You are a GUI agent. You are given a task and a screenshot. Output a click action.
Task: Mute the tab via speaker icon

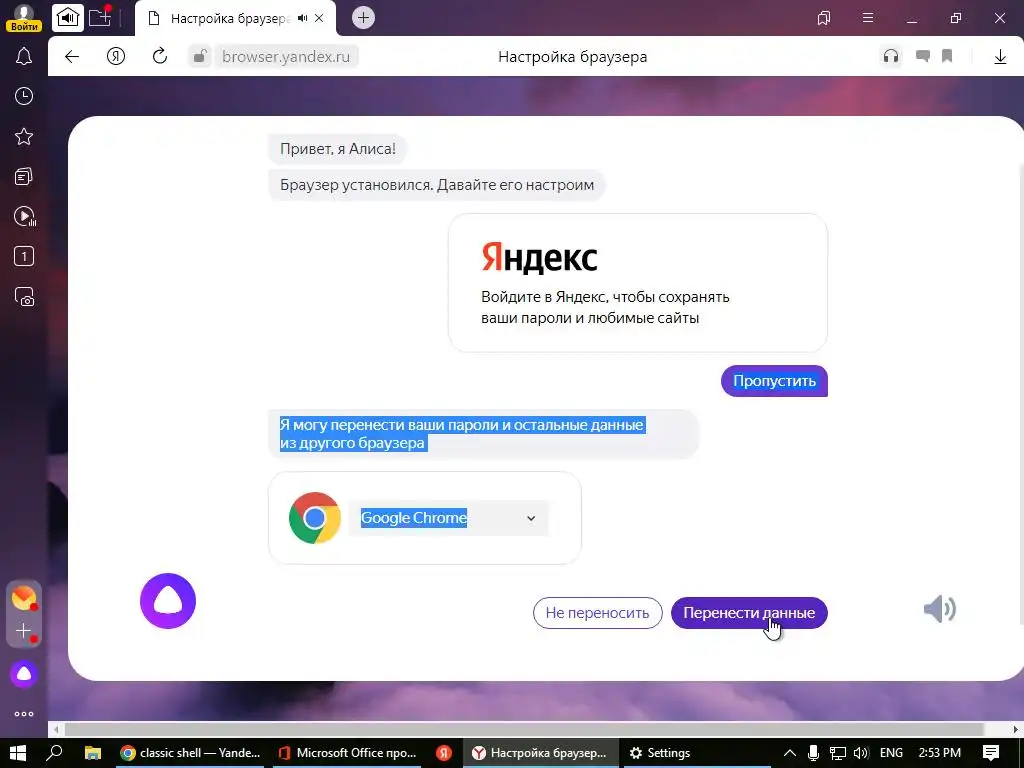pyautogui.click(x=302, y=18)
